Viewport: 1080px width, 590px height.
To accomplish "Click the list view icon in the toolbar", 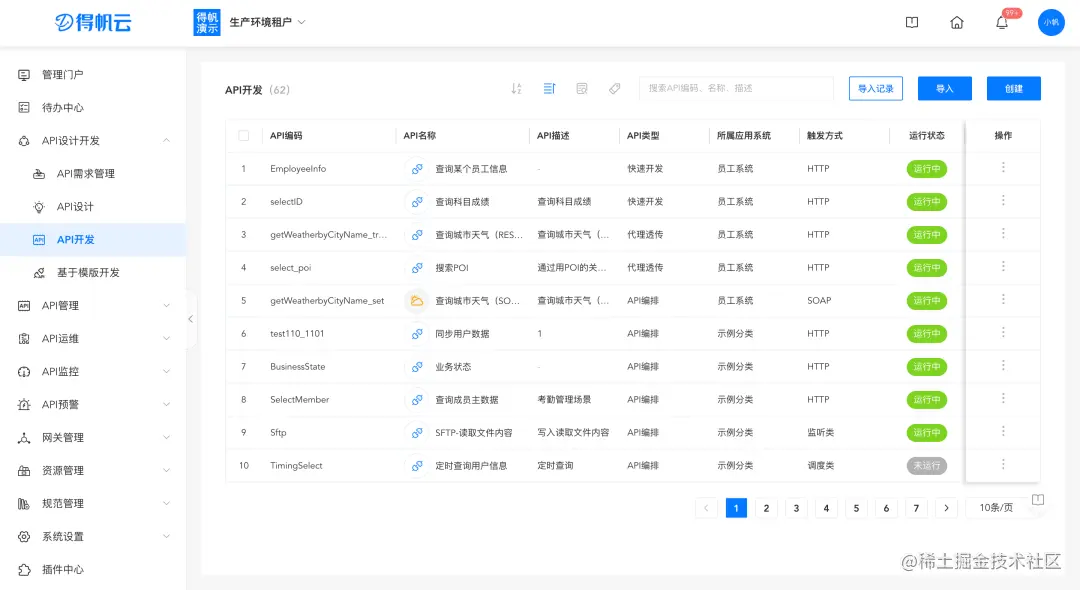I will [549, 88].
